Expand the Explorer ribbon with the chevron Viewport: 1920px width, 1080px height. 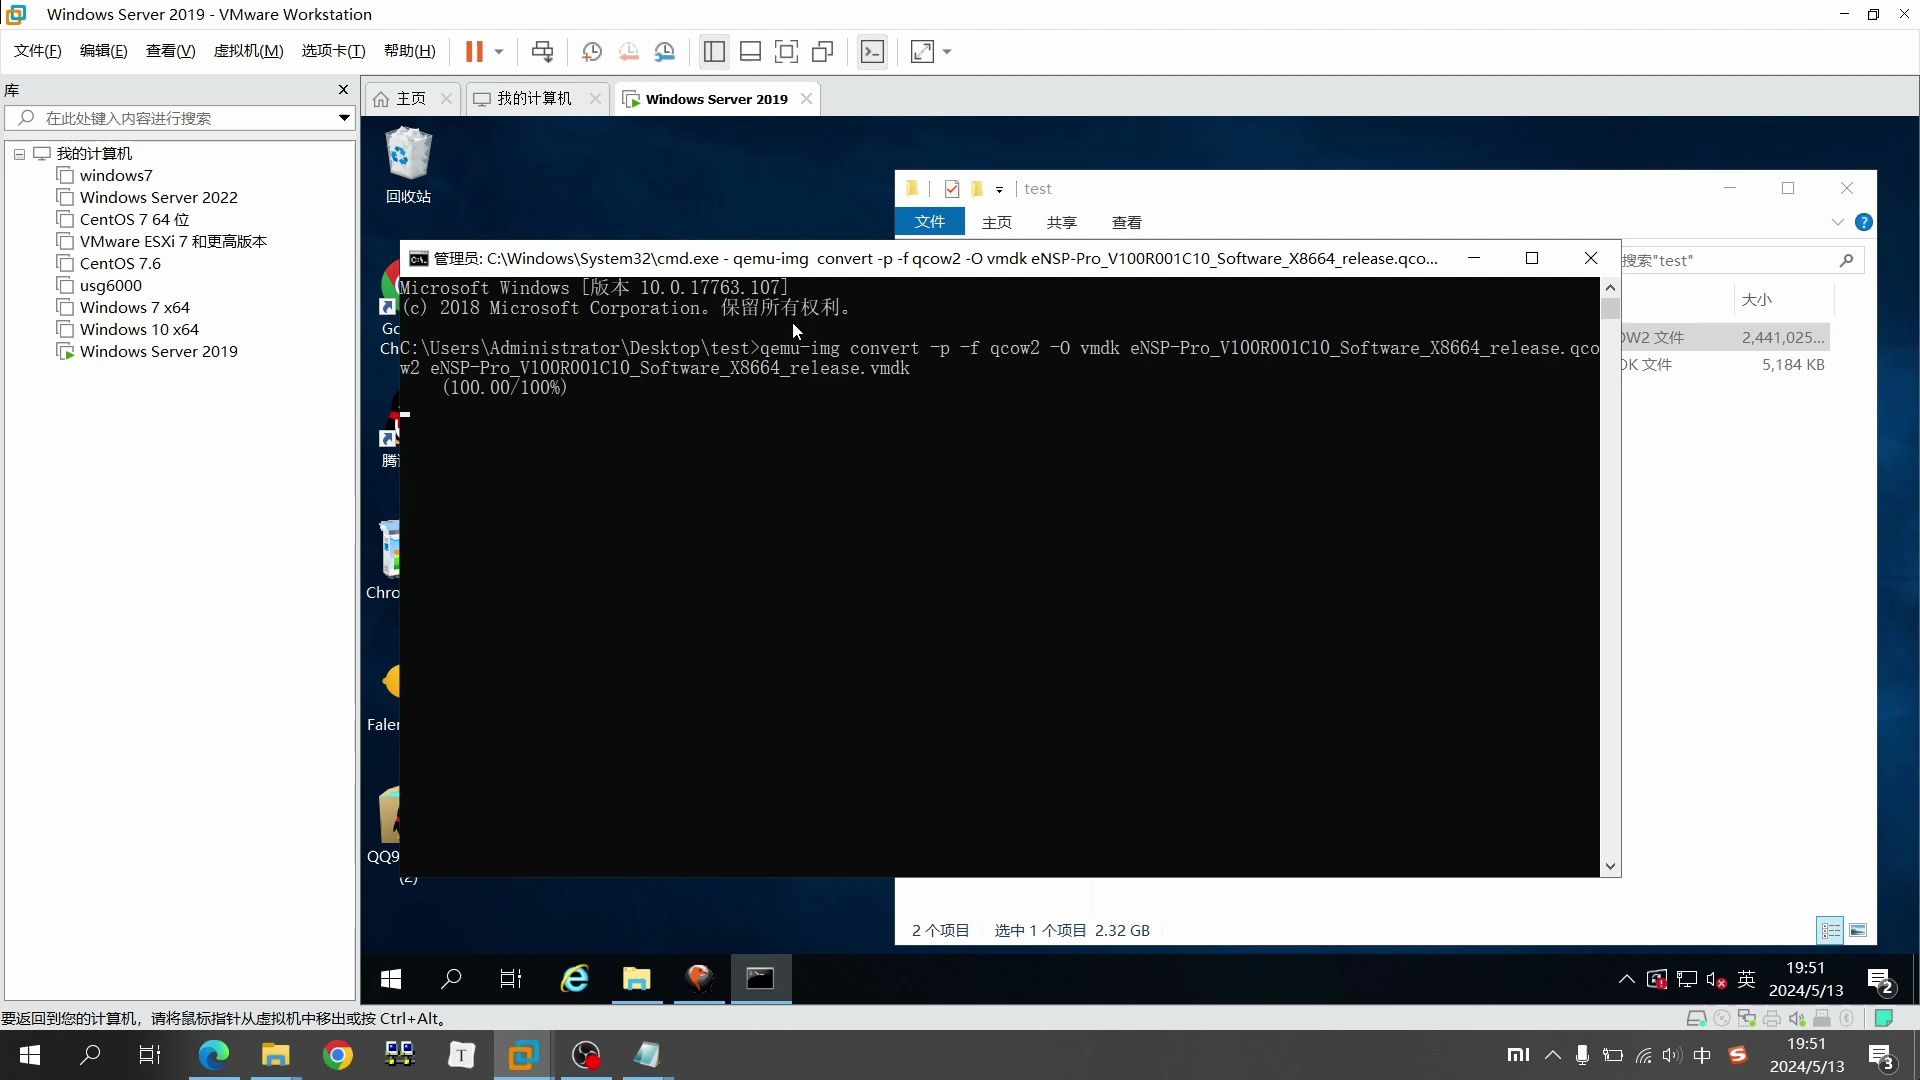[1837, 222]
